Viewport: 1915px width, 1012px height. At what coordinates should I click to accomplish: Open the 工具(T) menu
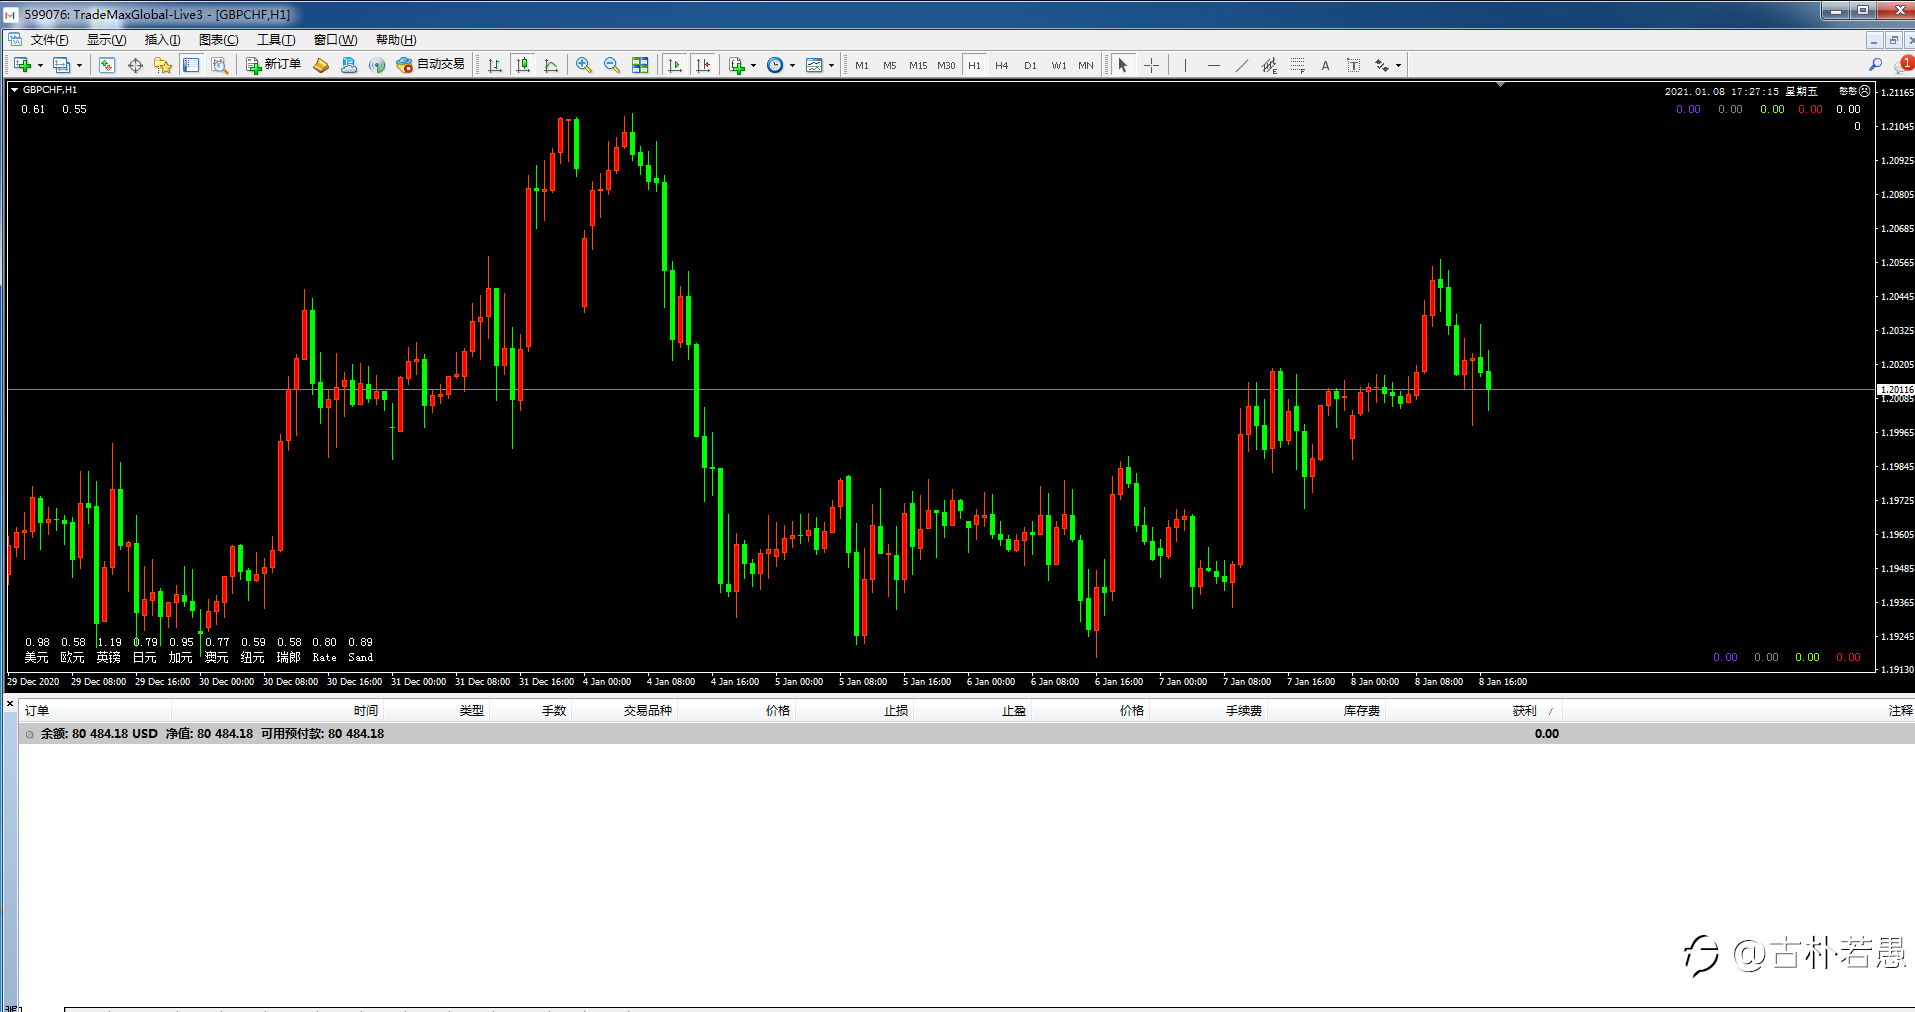coord(276,40)
